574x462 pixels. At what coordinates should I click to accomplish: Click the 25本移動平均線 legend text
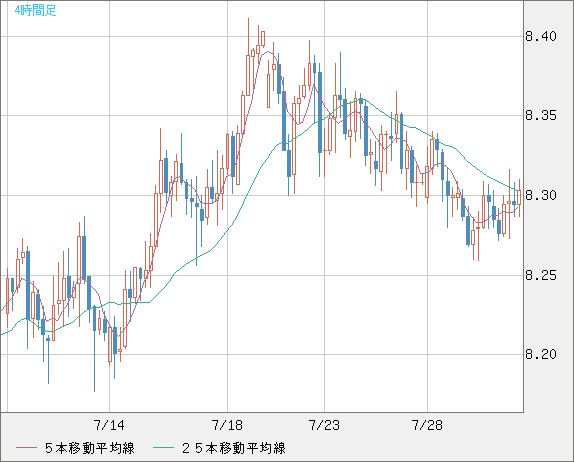click(234, 448)
